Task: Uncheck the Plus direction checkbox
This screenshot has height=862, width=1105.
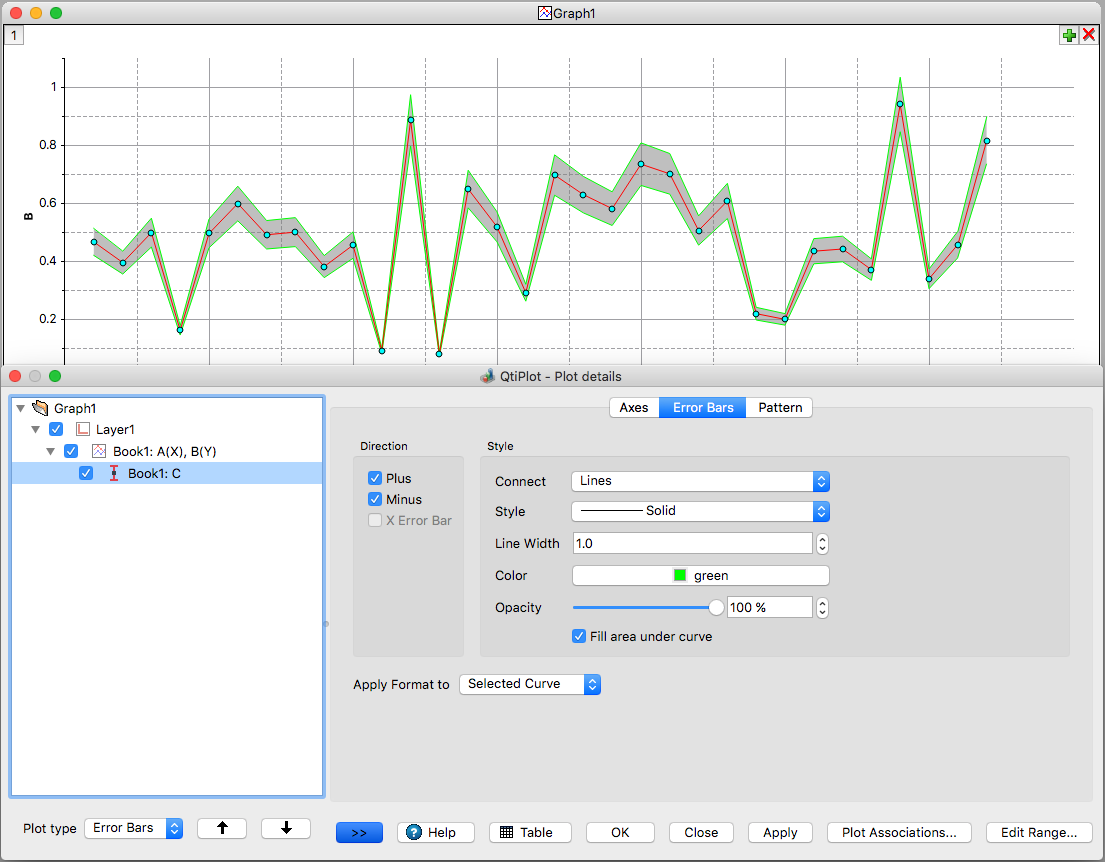Action: pos(376,478)
